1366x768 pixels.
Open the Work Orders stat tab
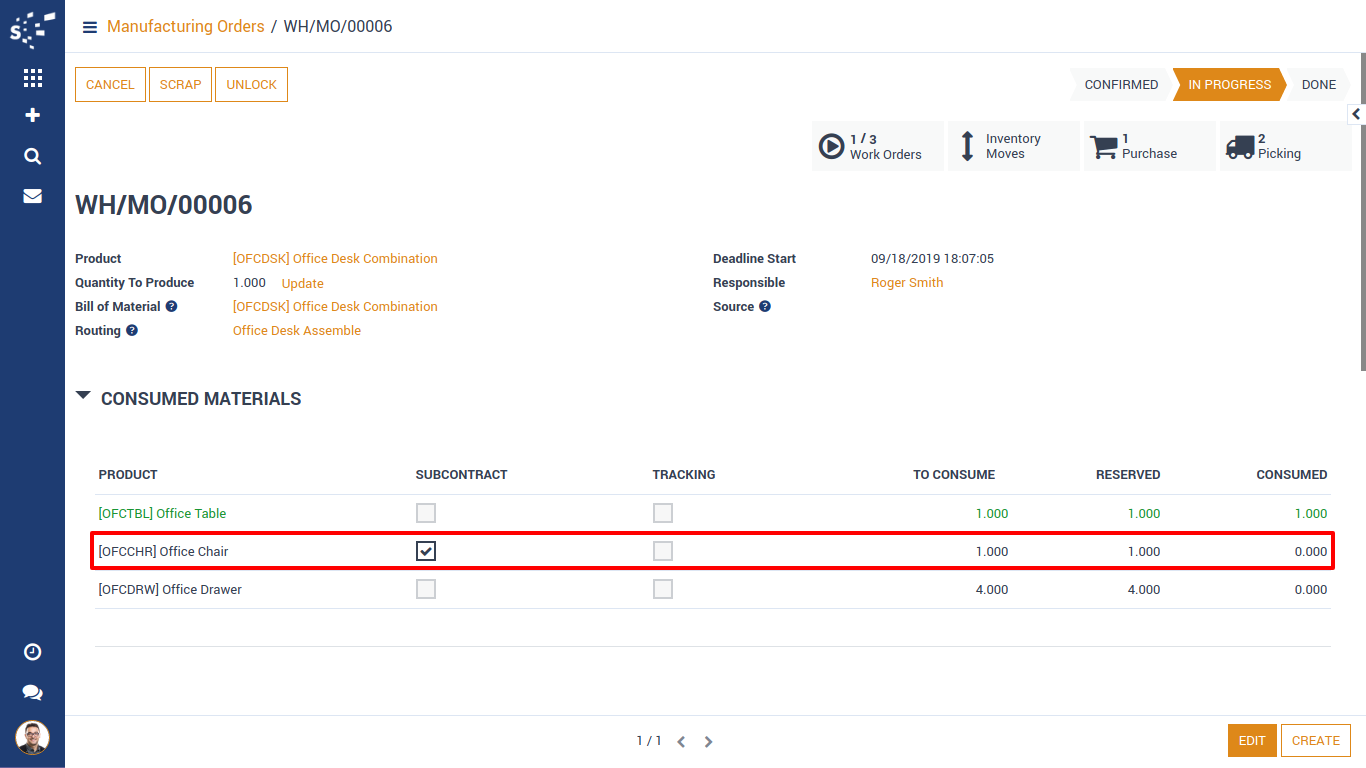(877, 147)
